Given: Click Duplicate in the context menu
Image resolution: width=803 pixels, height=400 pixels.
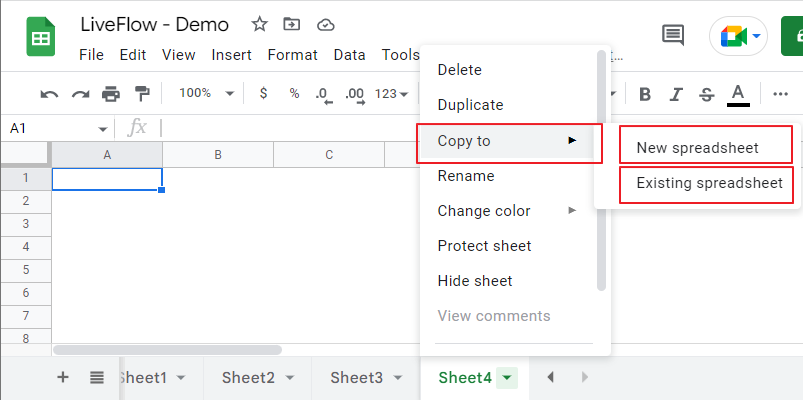Looking at the screenshot, I should (470, 105).
